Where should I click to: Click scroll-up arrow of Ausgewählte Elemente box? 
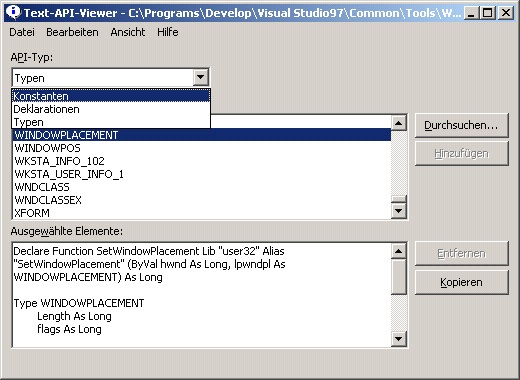(399, 251)
